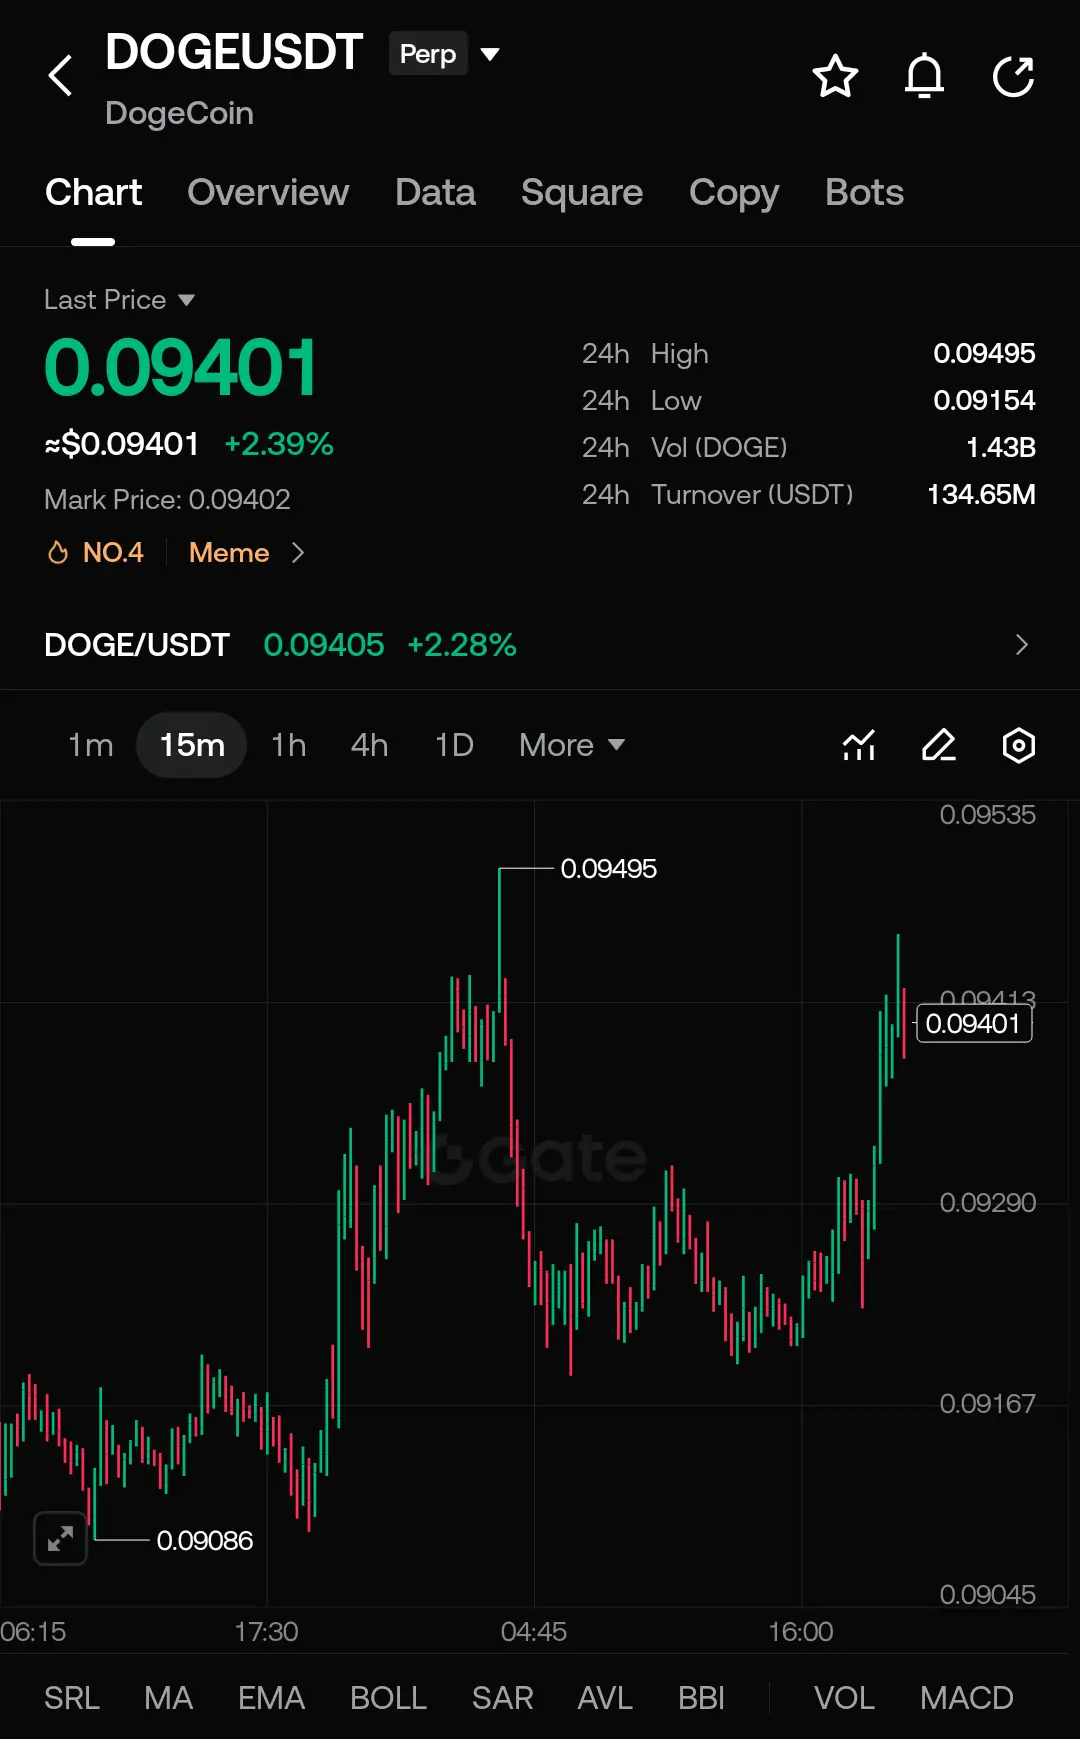Viewport: 1080px width, 1739px height.
Task: Switch to the Chart tab
Action: pyautogui.click(x=93, y=192)
